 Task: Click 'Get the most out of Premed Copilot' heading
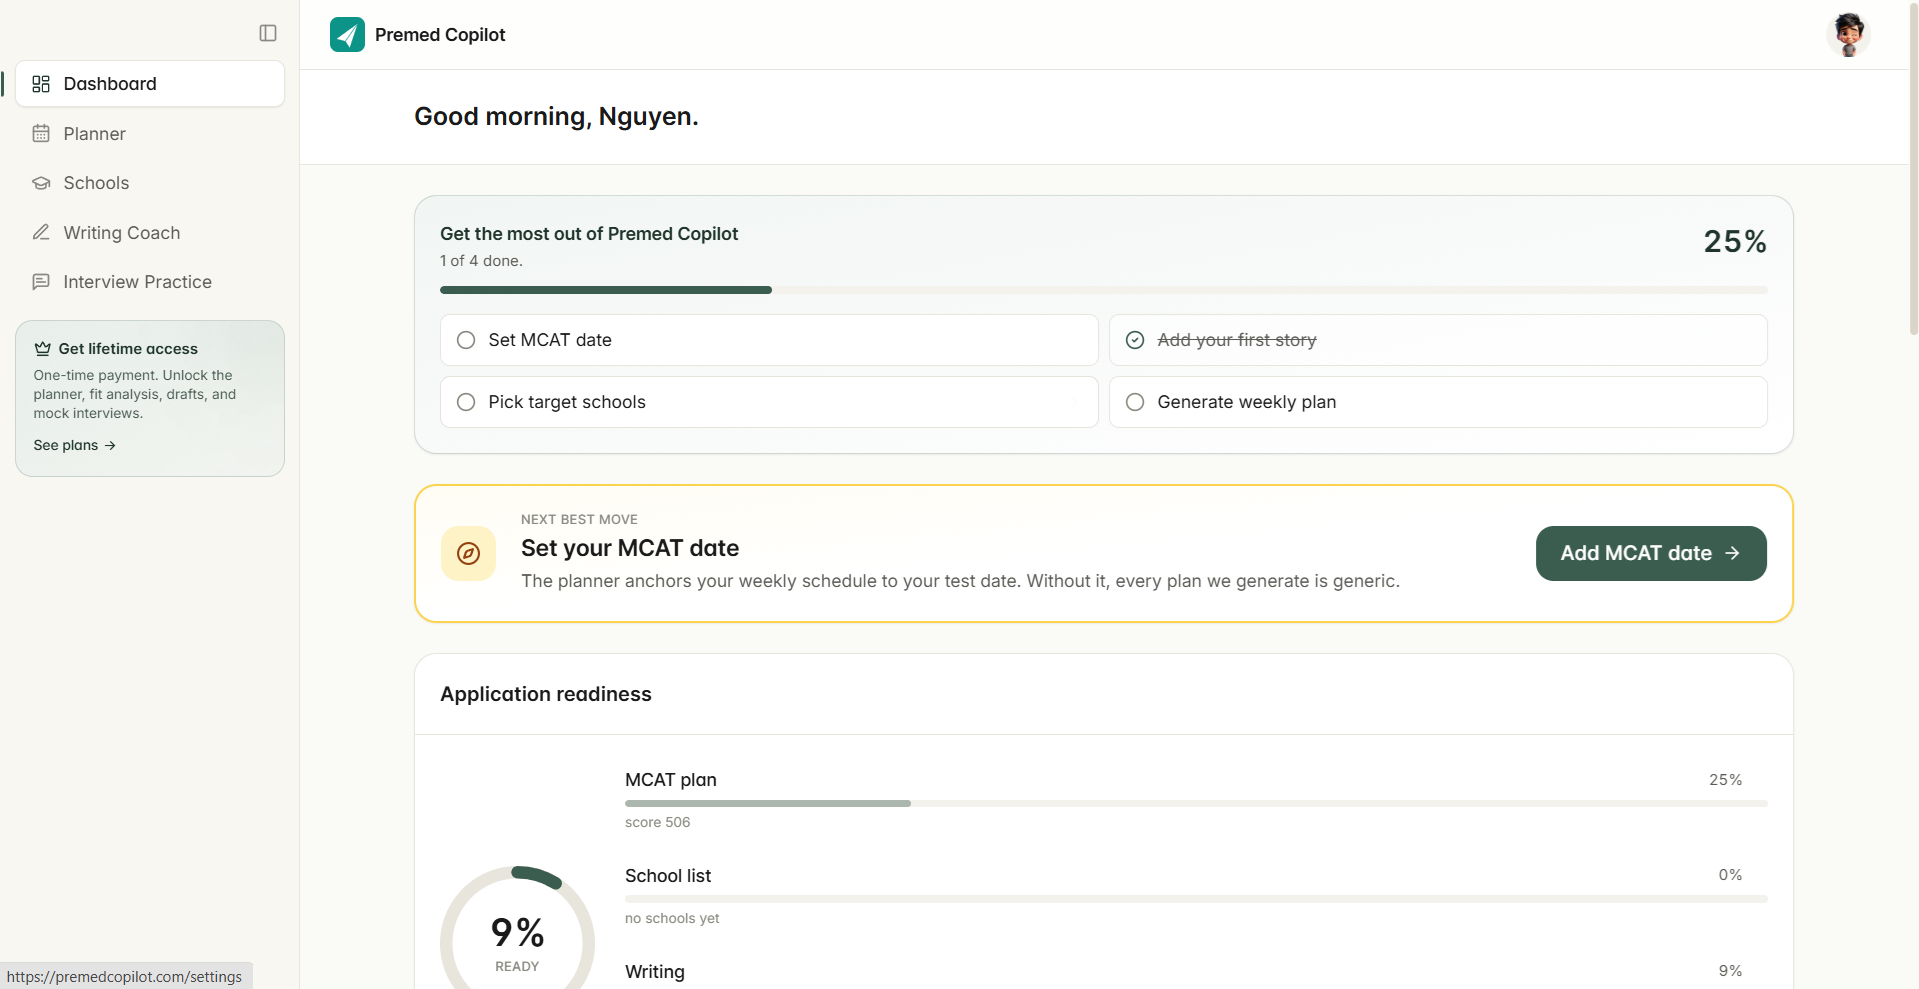589,234
